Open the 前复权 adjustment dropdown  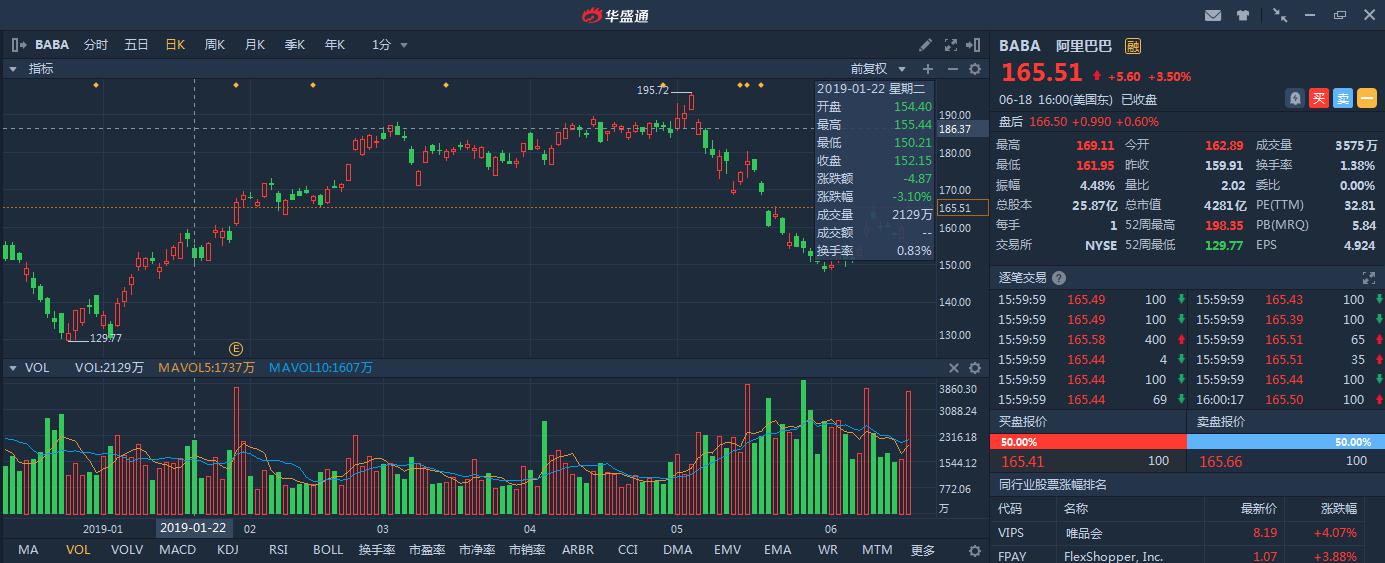(x=877, y=69)
